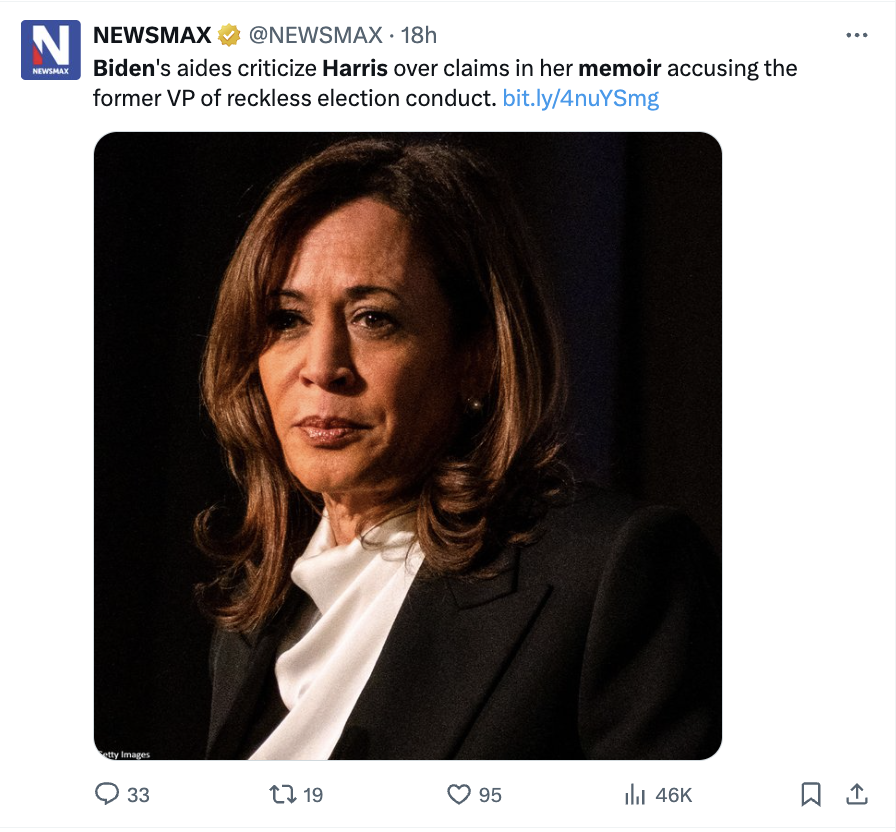The width and height of the screenshot is (896, 832).
Task: Open the NEWSMAX profile avatar
Action: [x=50, y=50]
